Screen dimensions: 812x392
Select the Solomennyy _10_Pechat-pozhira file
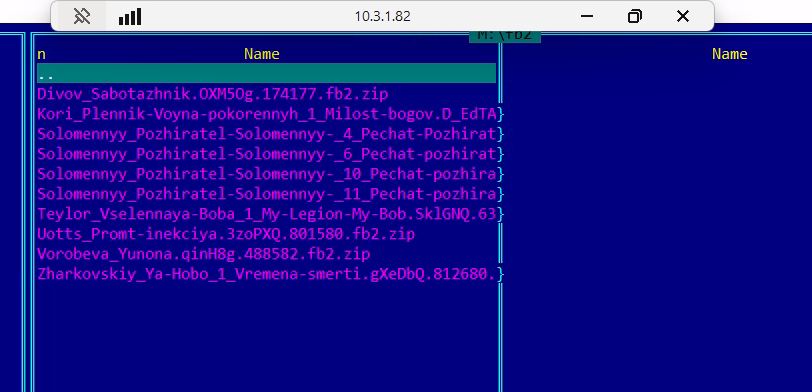267,174
